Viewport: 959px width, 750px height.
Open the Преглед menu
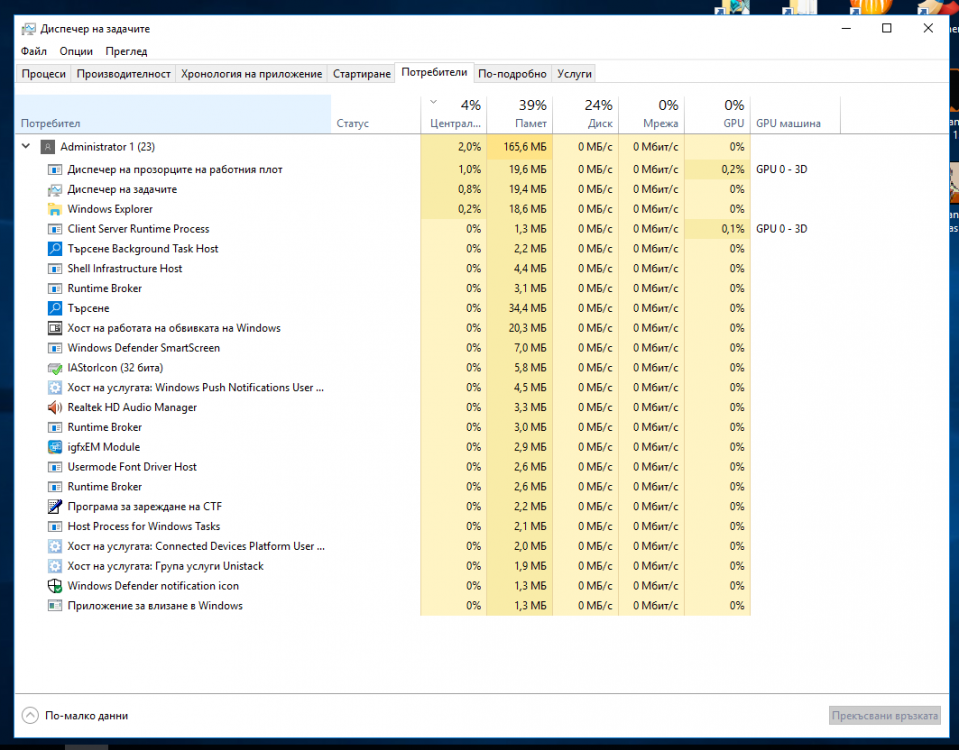pos(126,51)
